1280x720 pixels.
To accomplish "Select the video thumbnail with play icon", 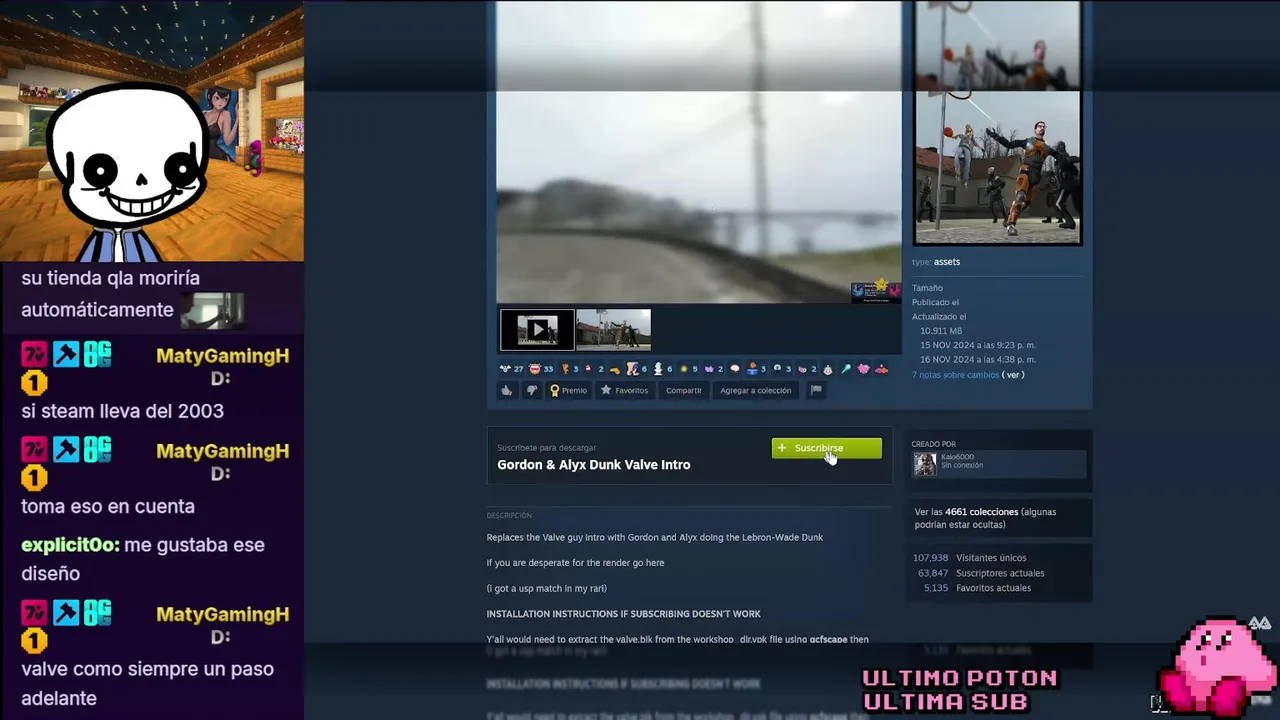I will point(537,330).
